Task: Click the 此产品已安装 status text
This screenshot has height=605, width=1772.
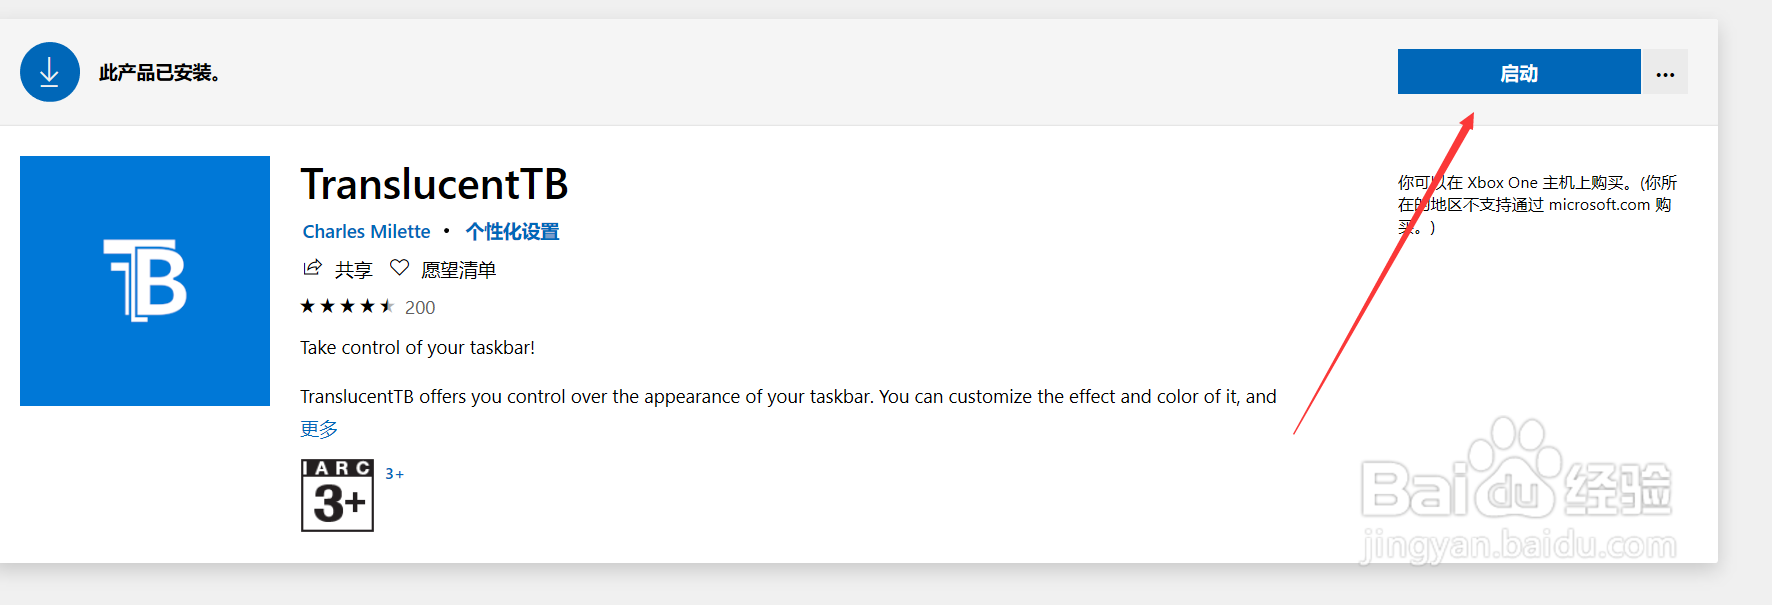Action: pos(160,73)
